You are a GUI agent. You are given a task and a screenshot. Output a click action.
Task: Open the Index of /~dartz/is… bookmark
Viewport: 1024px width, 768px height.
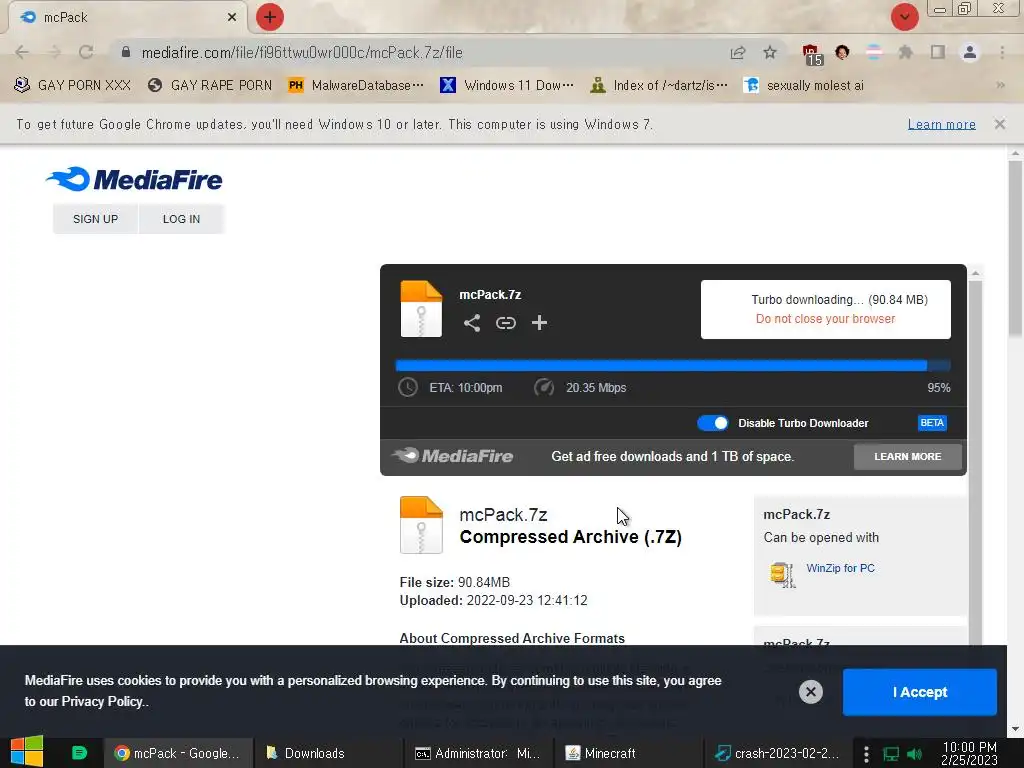659,86
